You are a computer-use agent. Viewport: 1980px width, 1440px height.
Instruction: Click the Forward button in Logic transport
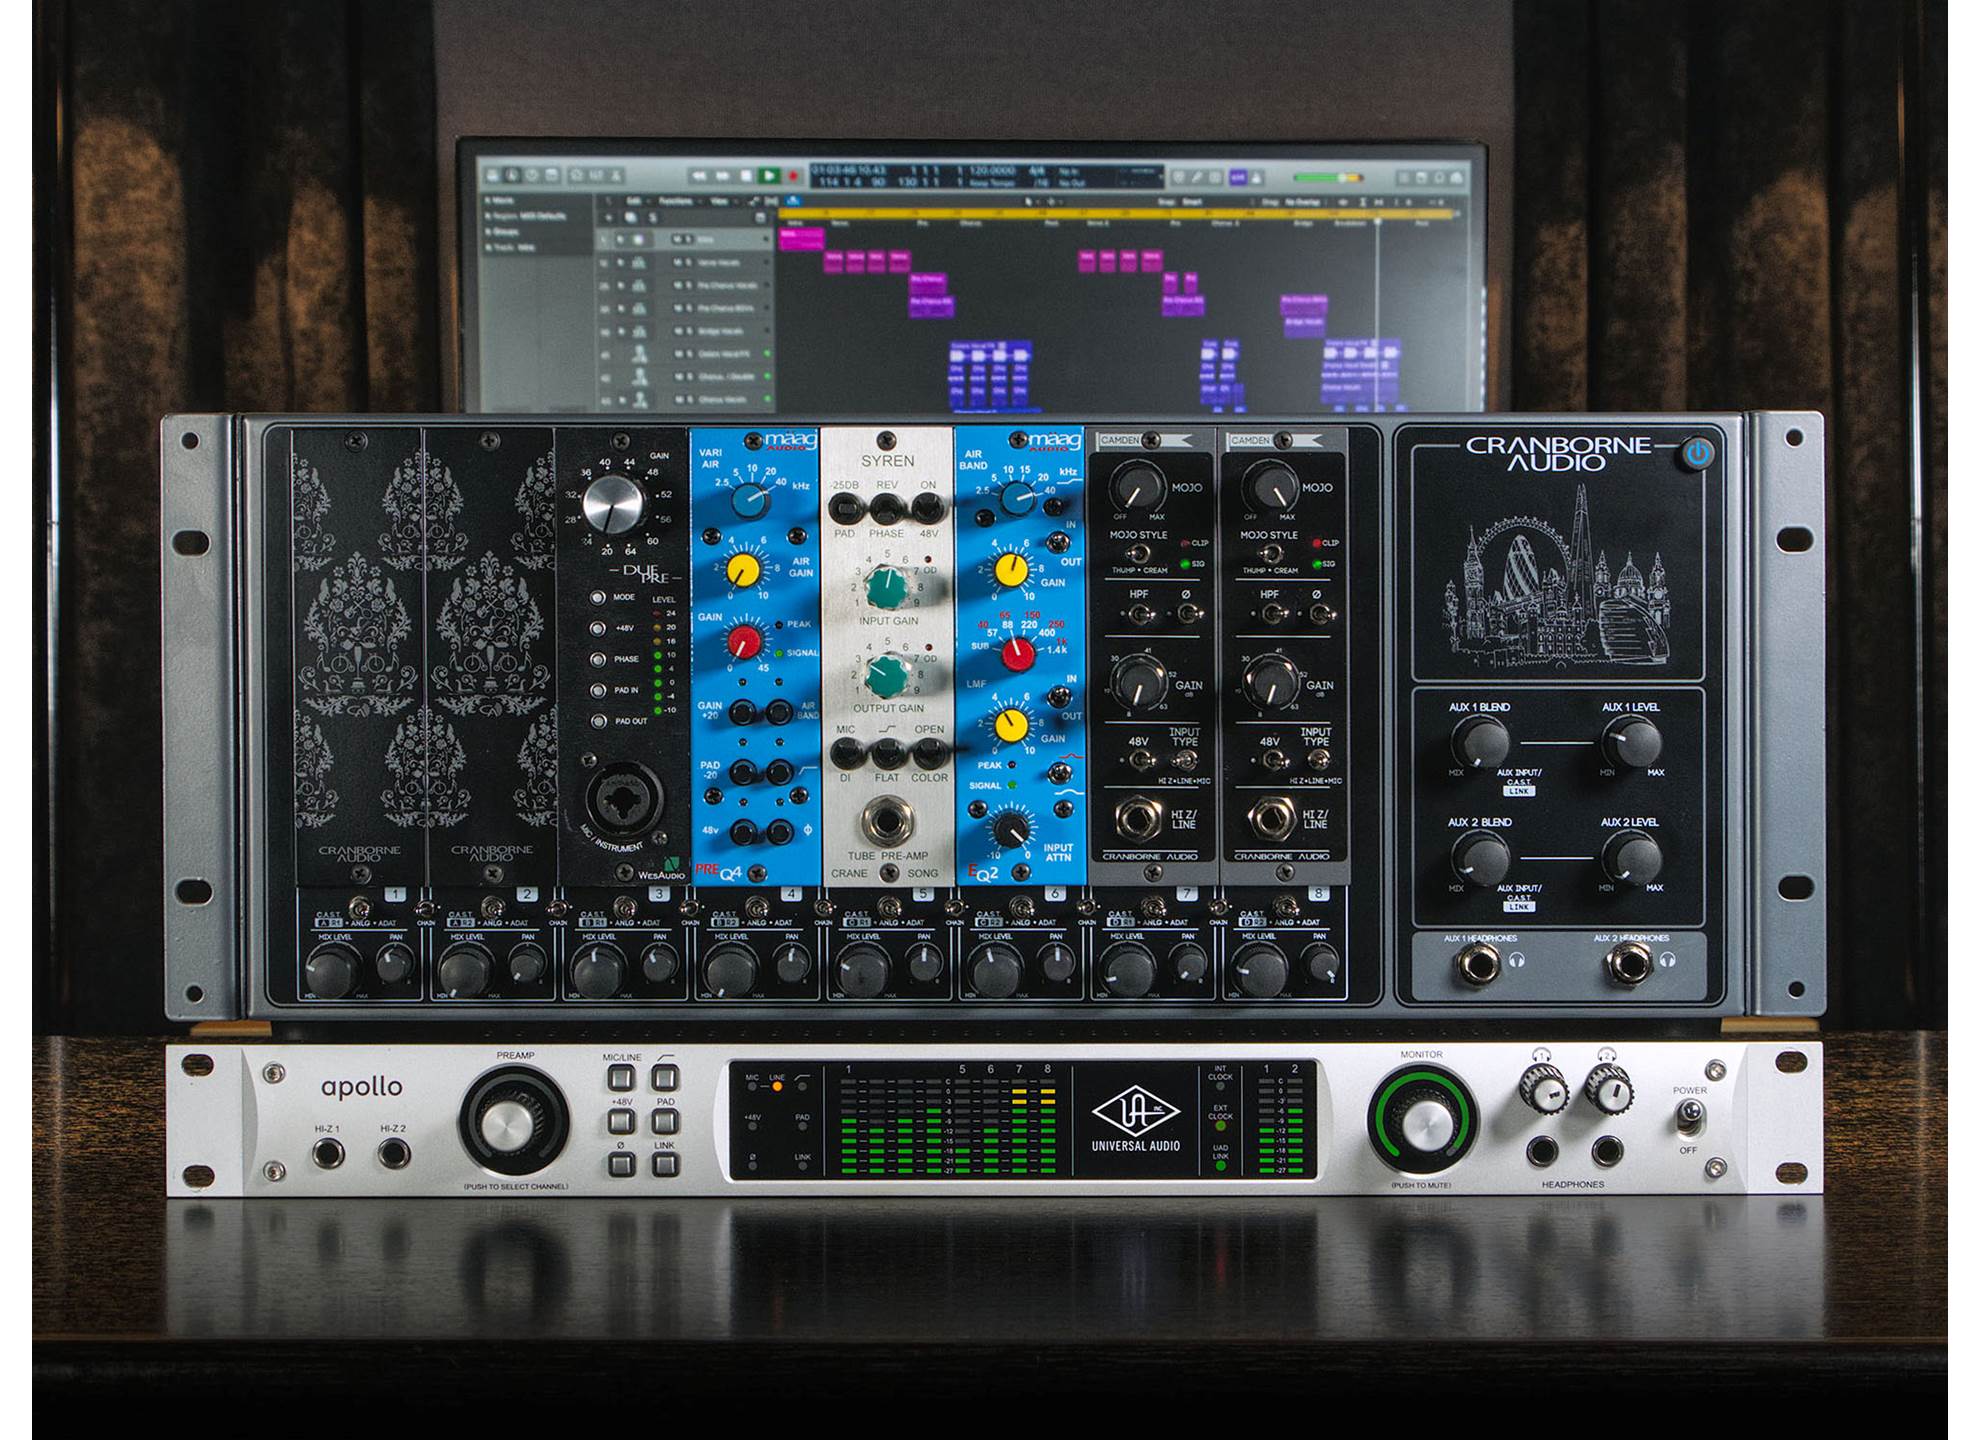click(x=722, y=176)
